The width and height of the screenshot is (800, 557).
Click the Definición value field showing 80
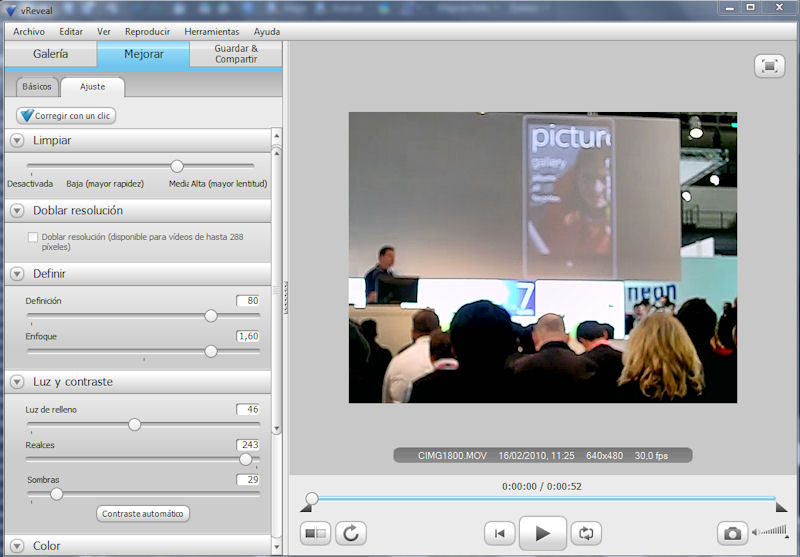click(x=248, y=300)
